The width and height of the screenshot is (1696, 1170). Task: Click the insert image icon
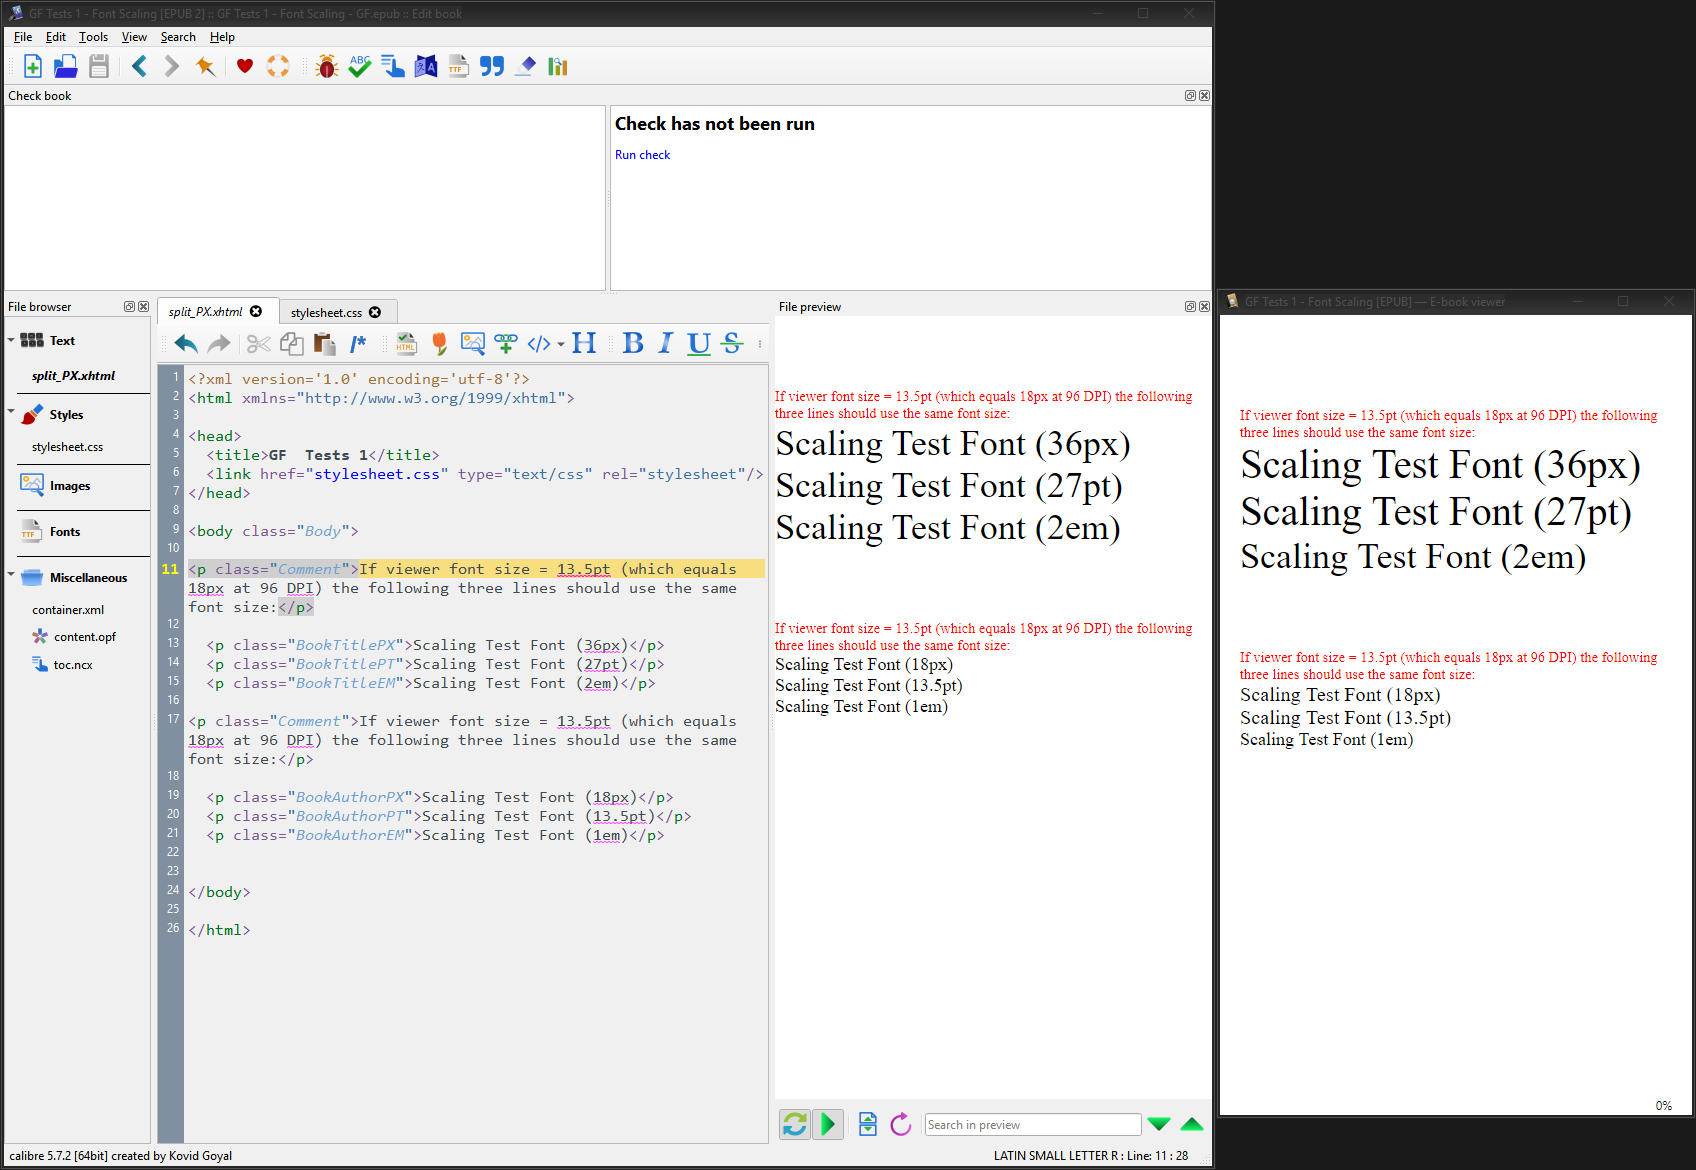coord(472,344)
